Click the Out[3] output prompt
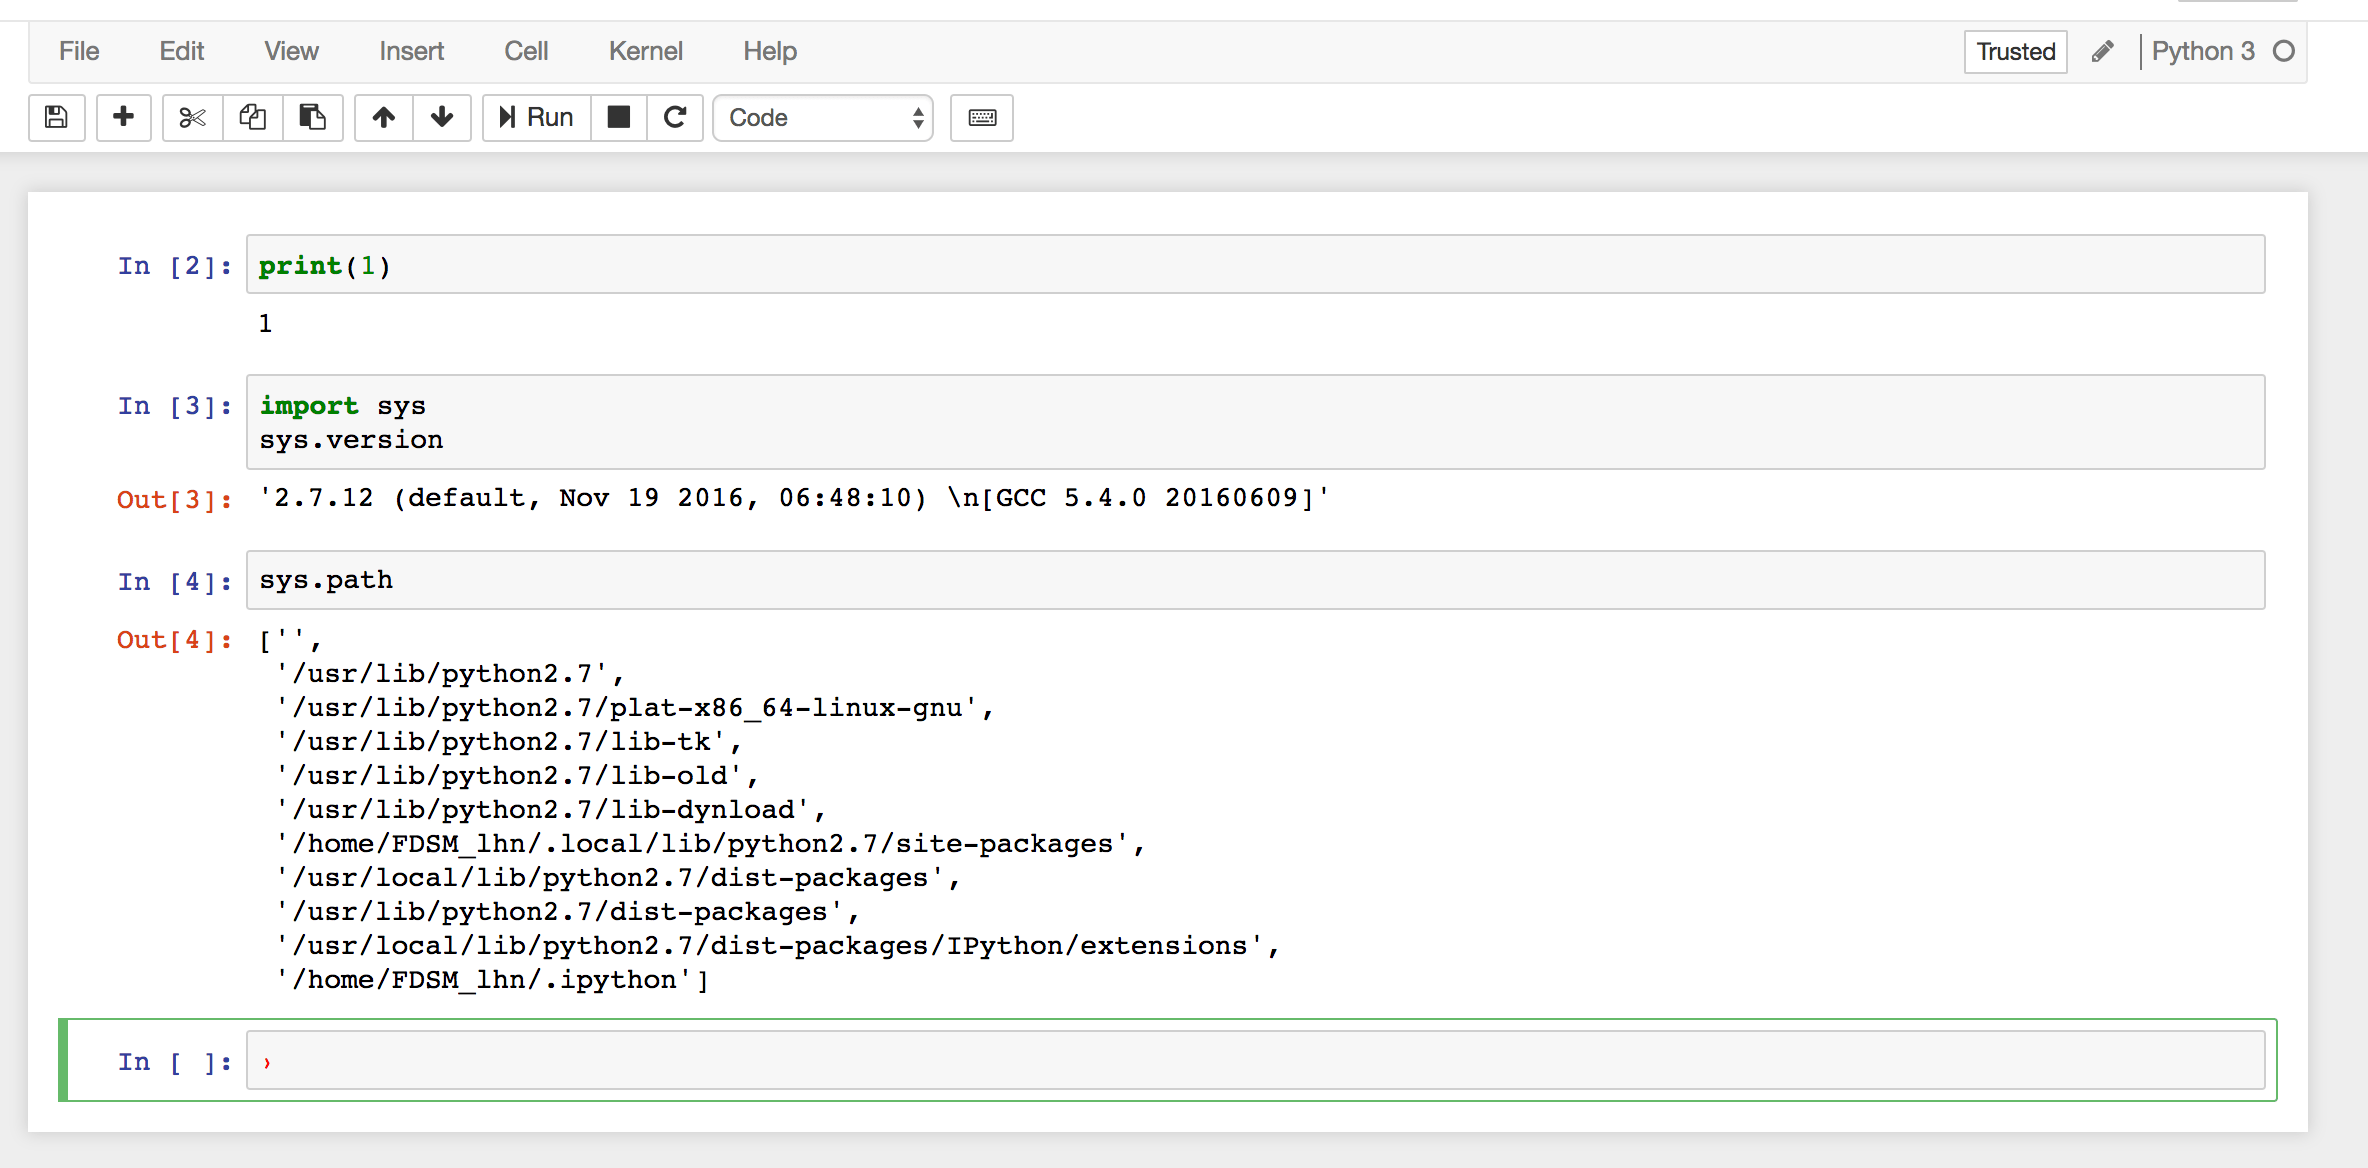Screen dimensions: 2368x1168 point(175,499)
